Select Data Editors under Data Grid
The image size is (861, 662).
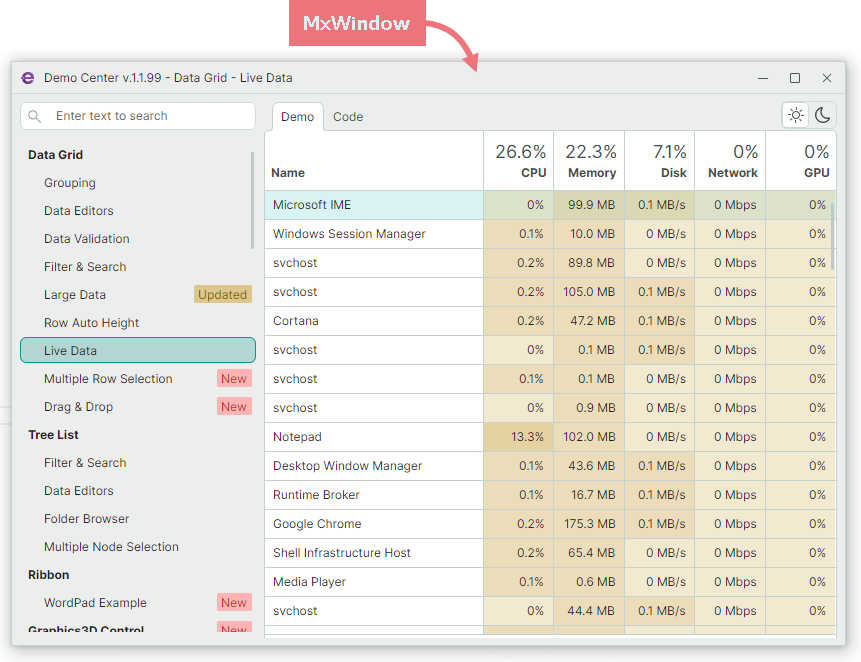tap(79, 211)
